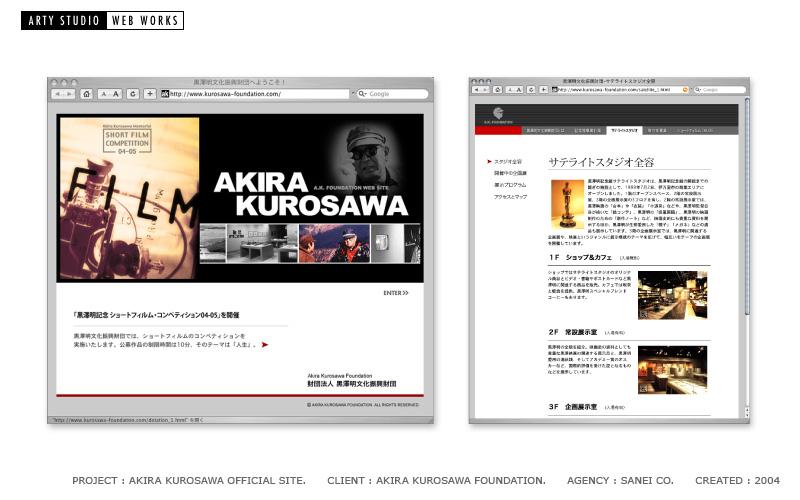Click the ENTER>> link on Kurosawa homepage

point(396,293)
